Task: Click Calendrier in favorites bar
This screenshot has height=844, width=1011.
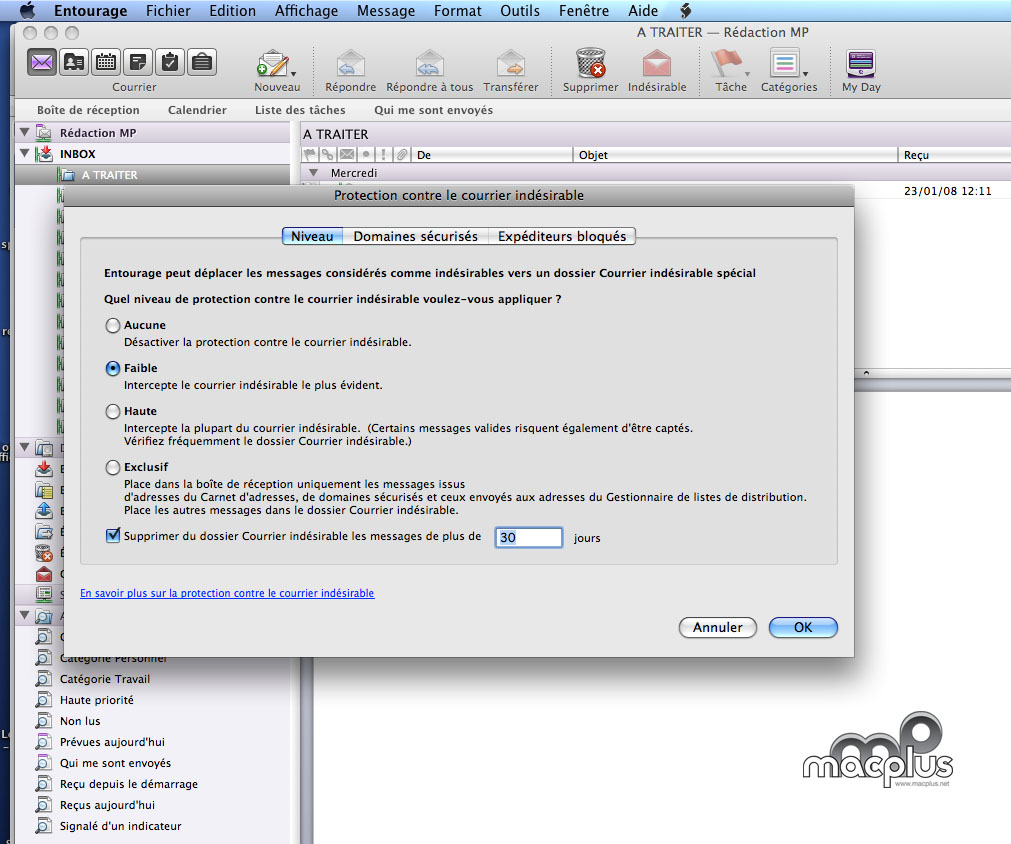Action: pyautogui.click(x=197, y=110)
